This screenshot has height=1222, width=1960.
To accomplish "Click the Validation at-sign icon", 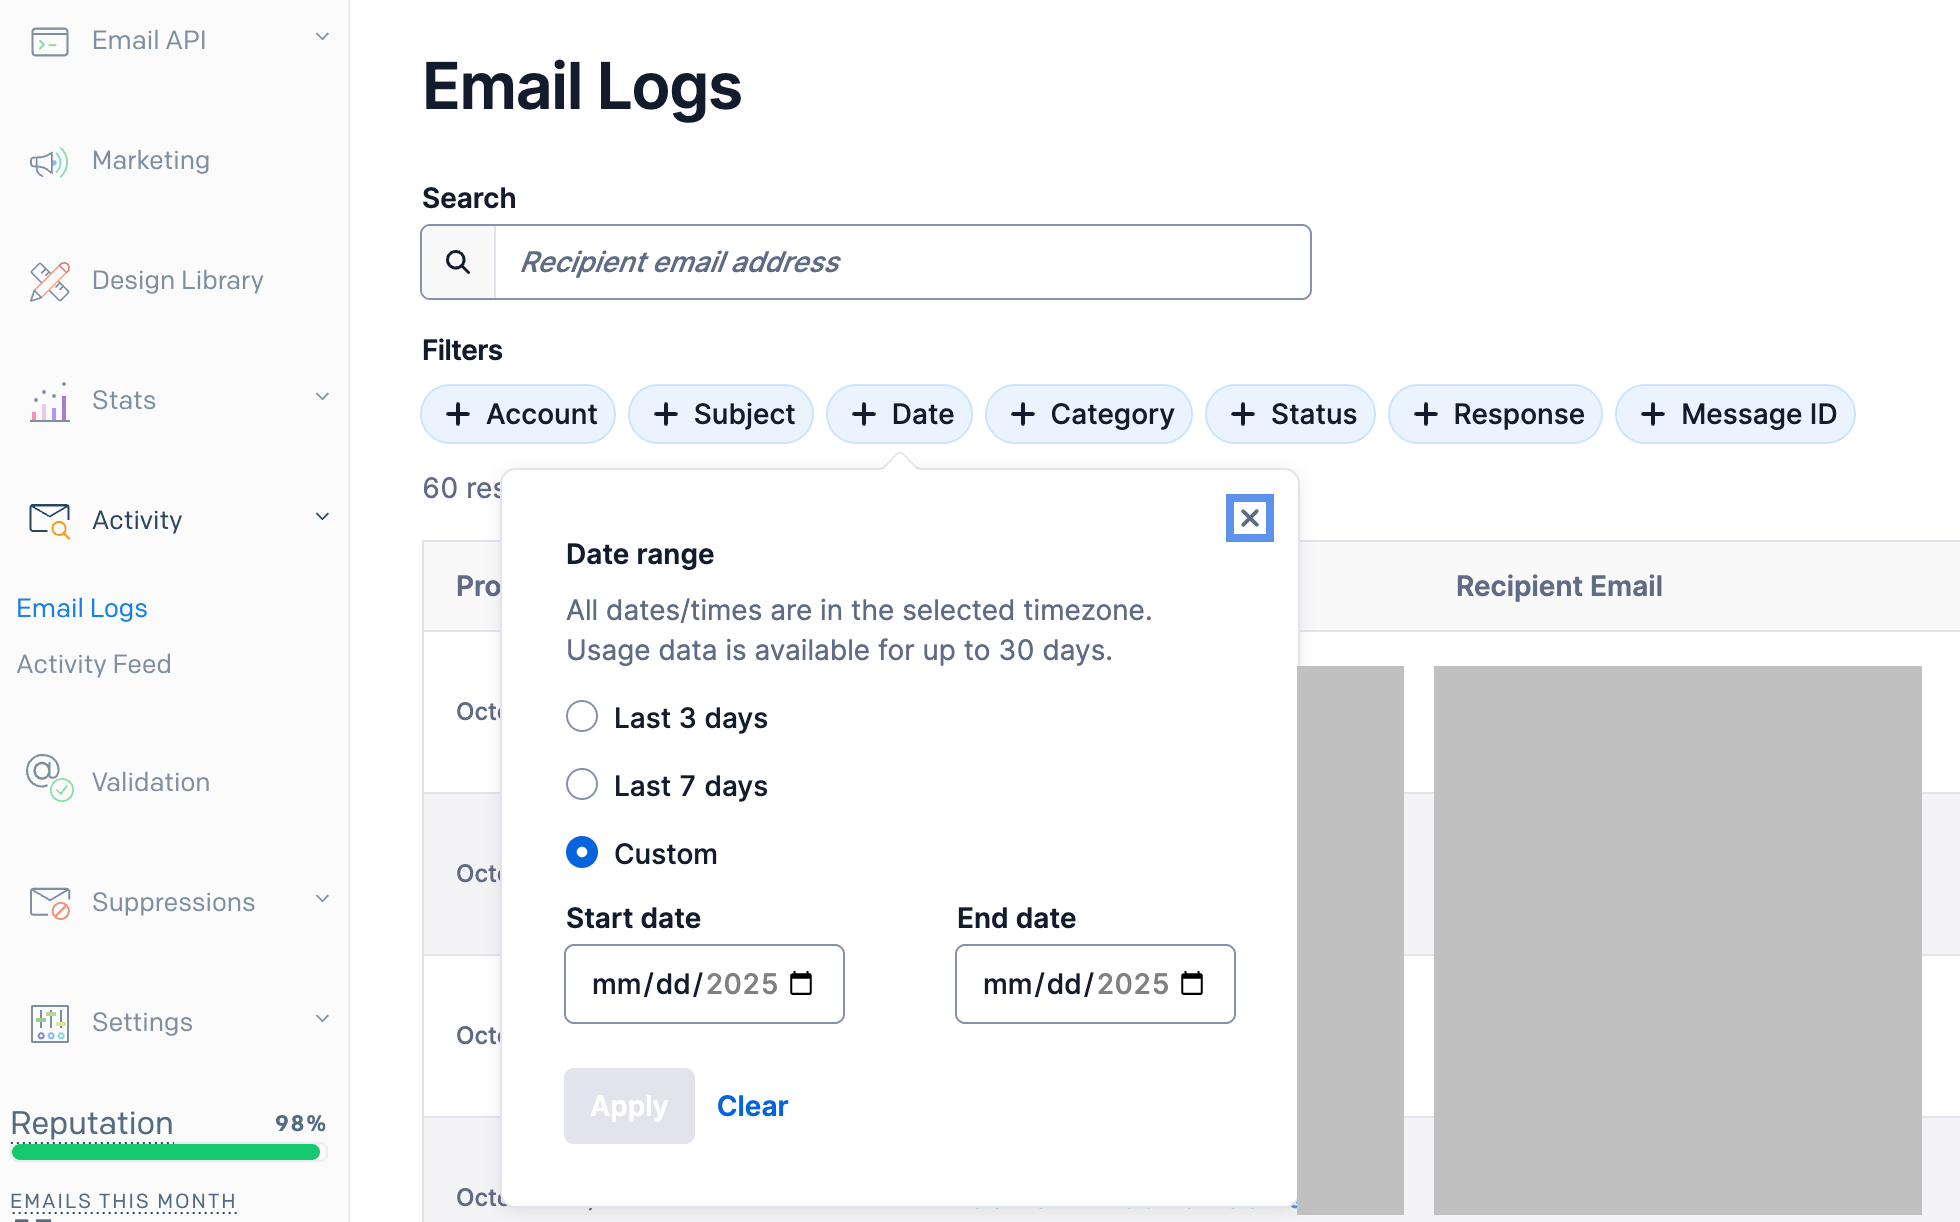I will coord(49,777).
